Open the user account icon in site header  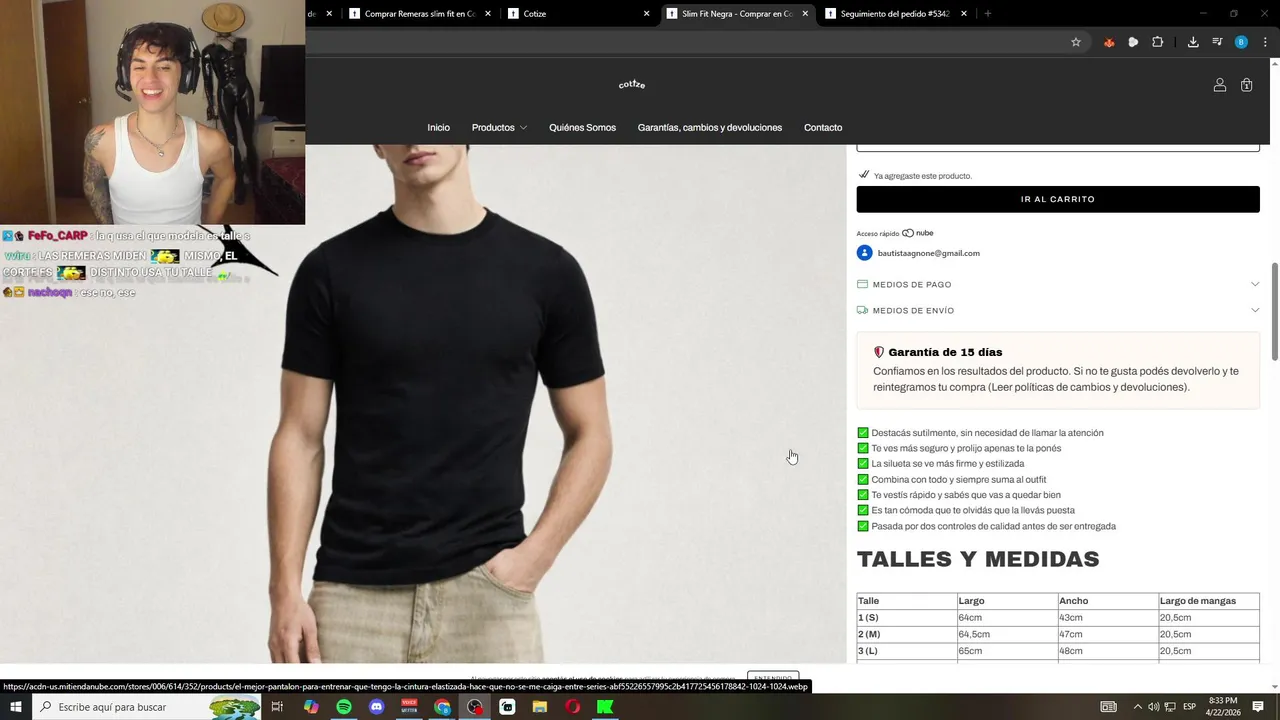[1219, 85]
